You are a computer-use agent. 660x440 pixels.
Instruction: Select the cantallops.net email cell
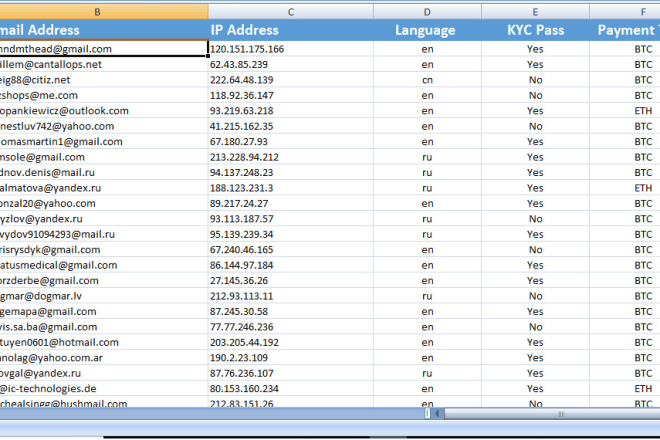click(x=104, y=64)
